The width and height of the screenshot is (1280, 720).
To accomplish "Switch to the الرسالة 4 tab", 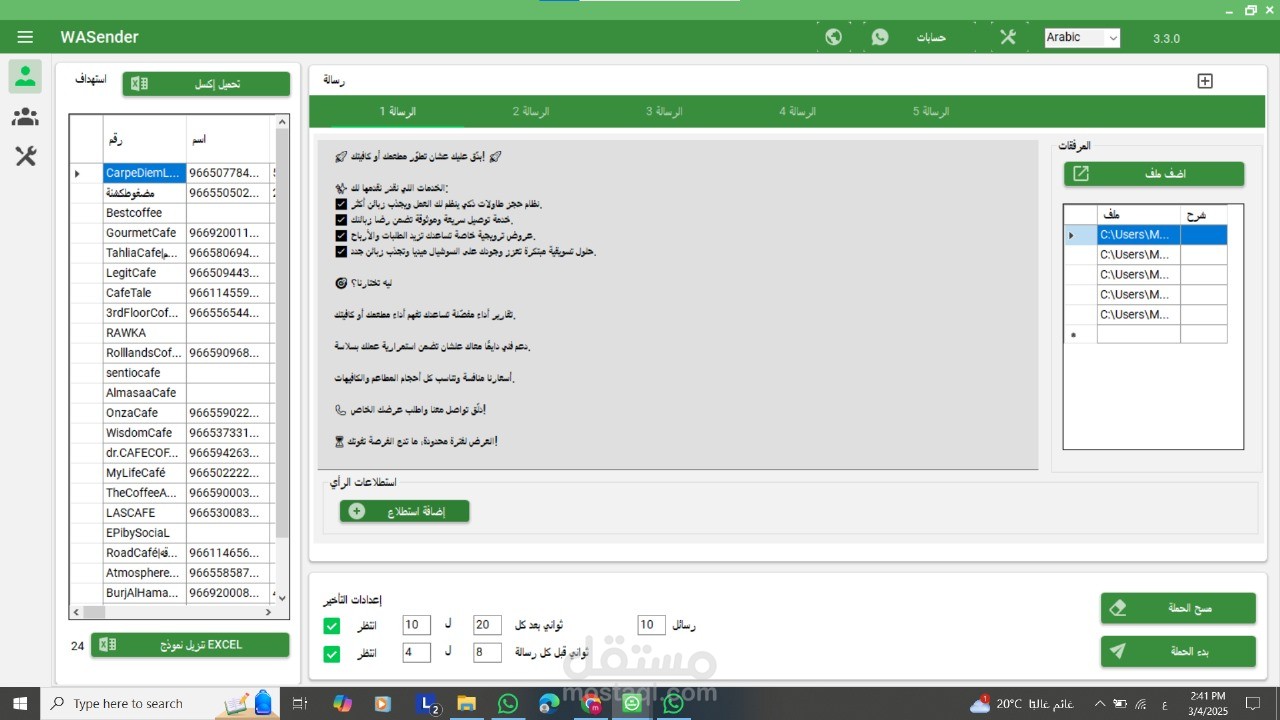I will [798, 111].
